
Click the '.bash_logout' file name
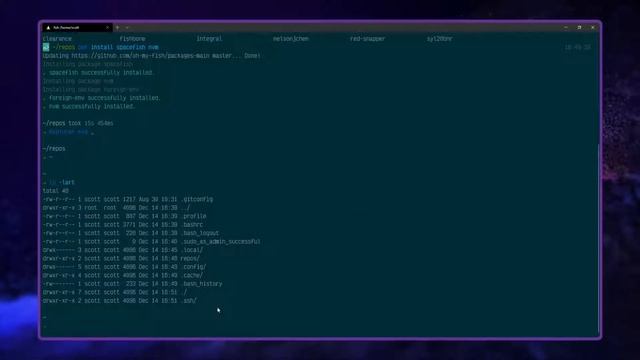click(x=200, y=233)
